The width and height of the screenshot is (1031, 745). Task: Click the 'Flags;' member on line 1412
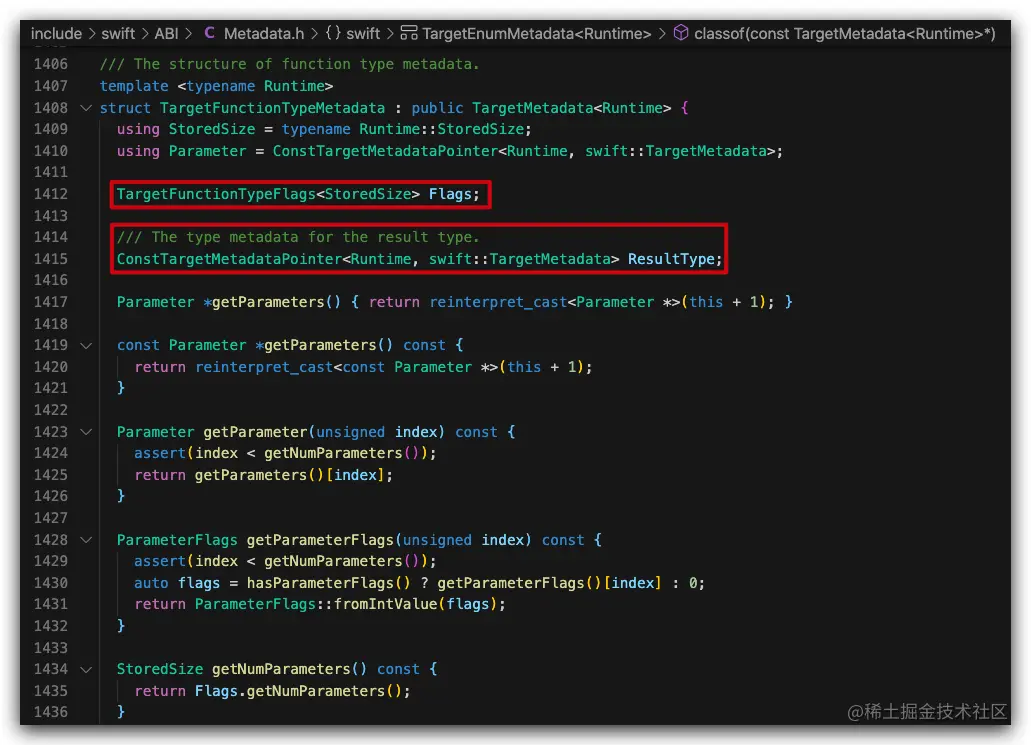pyautogui.click(x=454, y=194)
